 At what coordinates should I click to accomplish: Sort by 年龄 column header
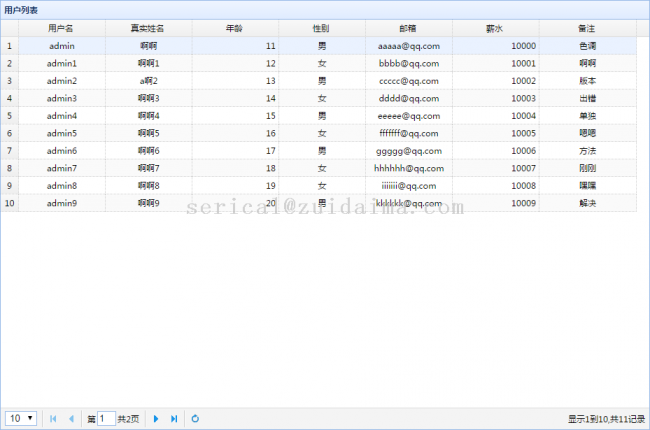pos(234,28)
